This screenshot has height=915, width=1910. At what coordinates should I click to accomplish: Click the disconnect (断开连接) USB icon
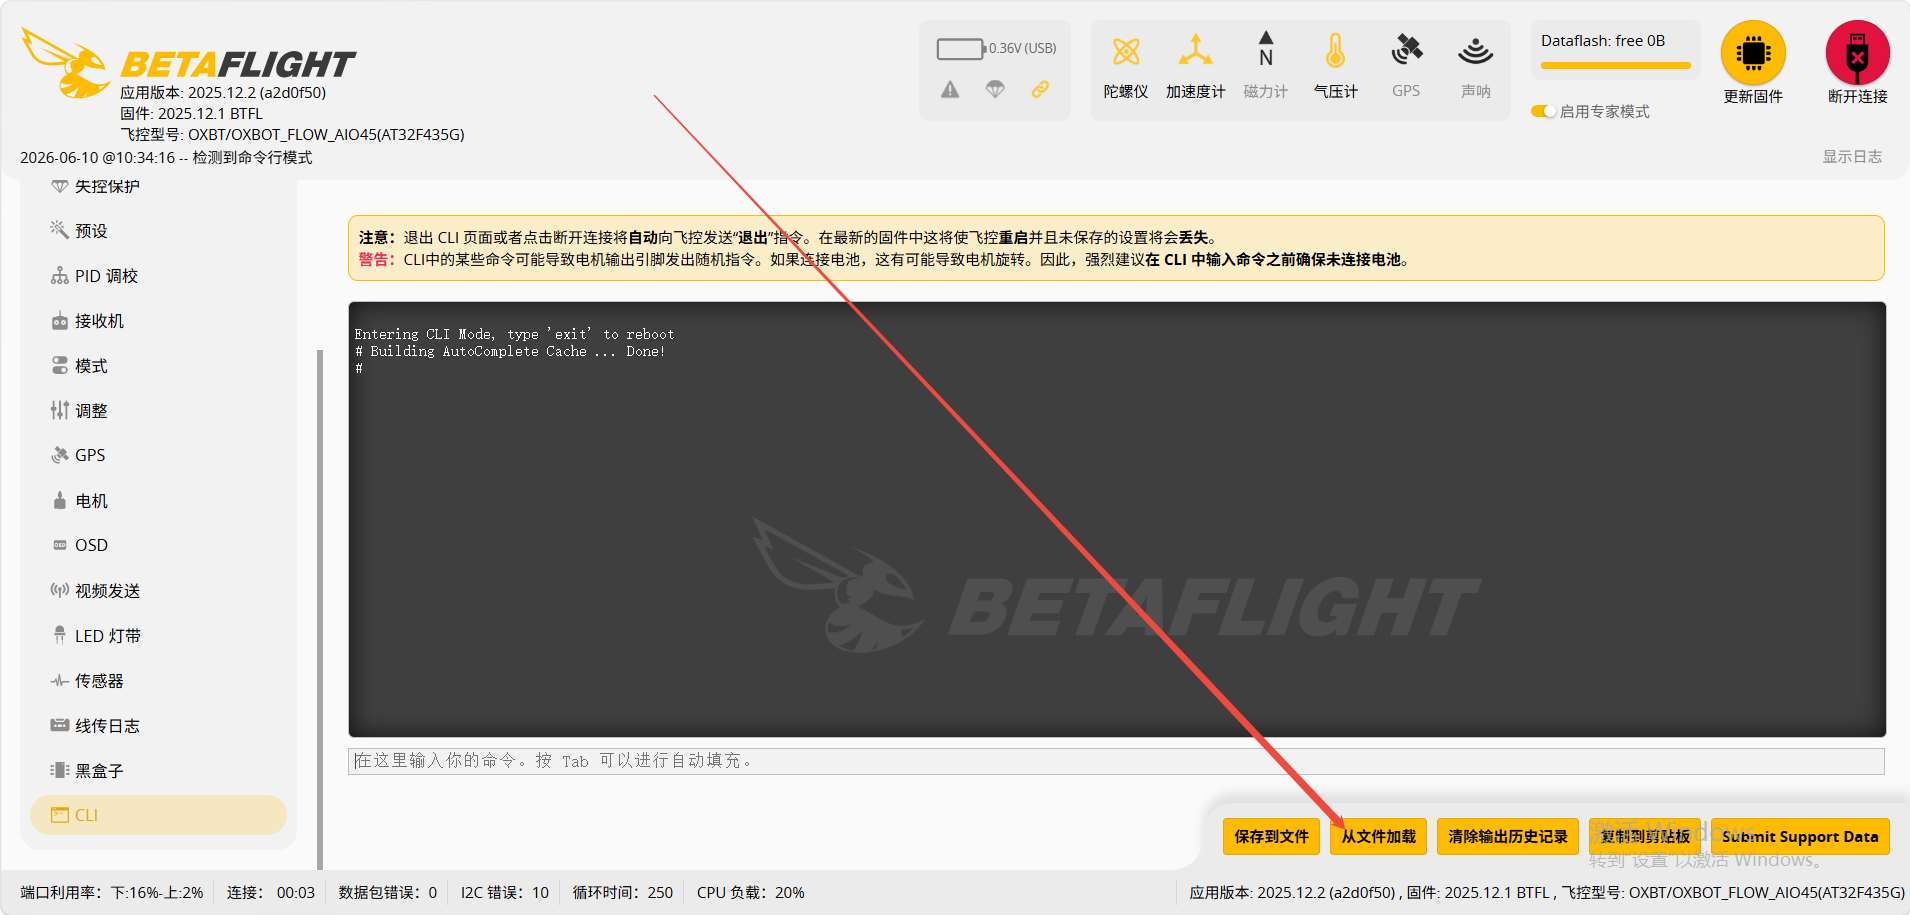[1858, 53]
